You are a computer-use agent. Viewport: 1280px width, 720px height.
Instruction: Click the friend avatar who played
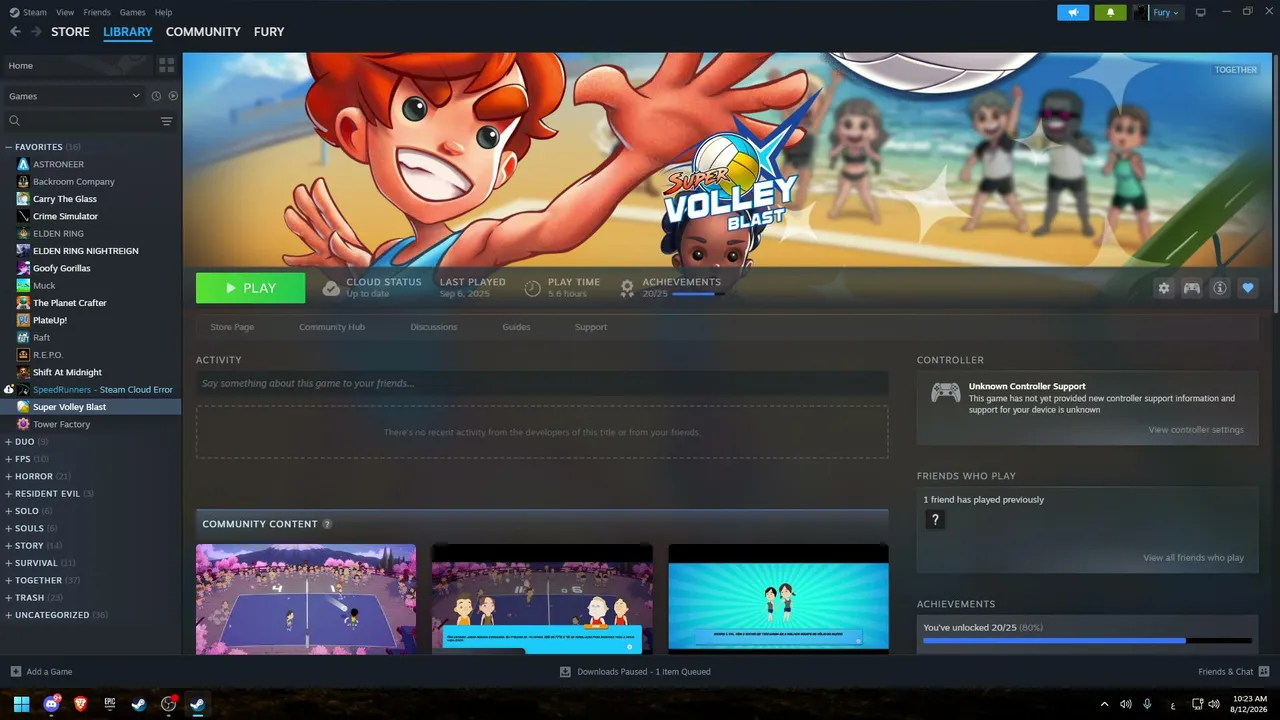(x=935, y=520)
